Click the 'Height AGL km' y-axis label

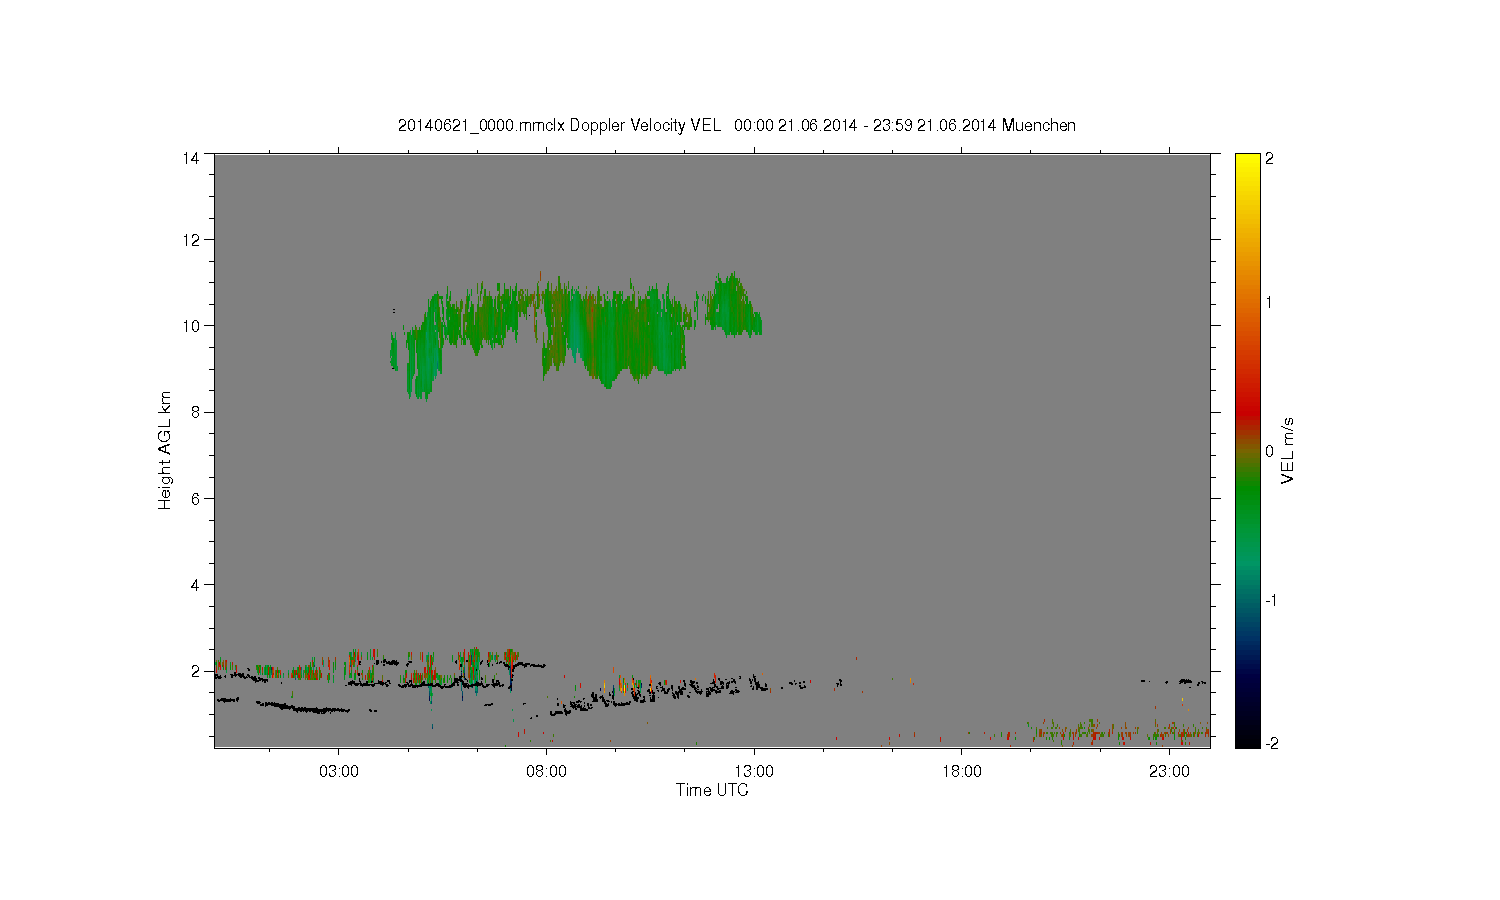pyautogui.click(x=165, y=450)
